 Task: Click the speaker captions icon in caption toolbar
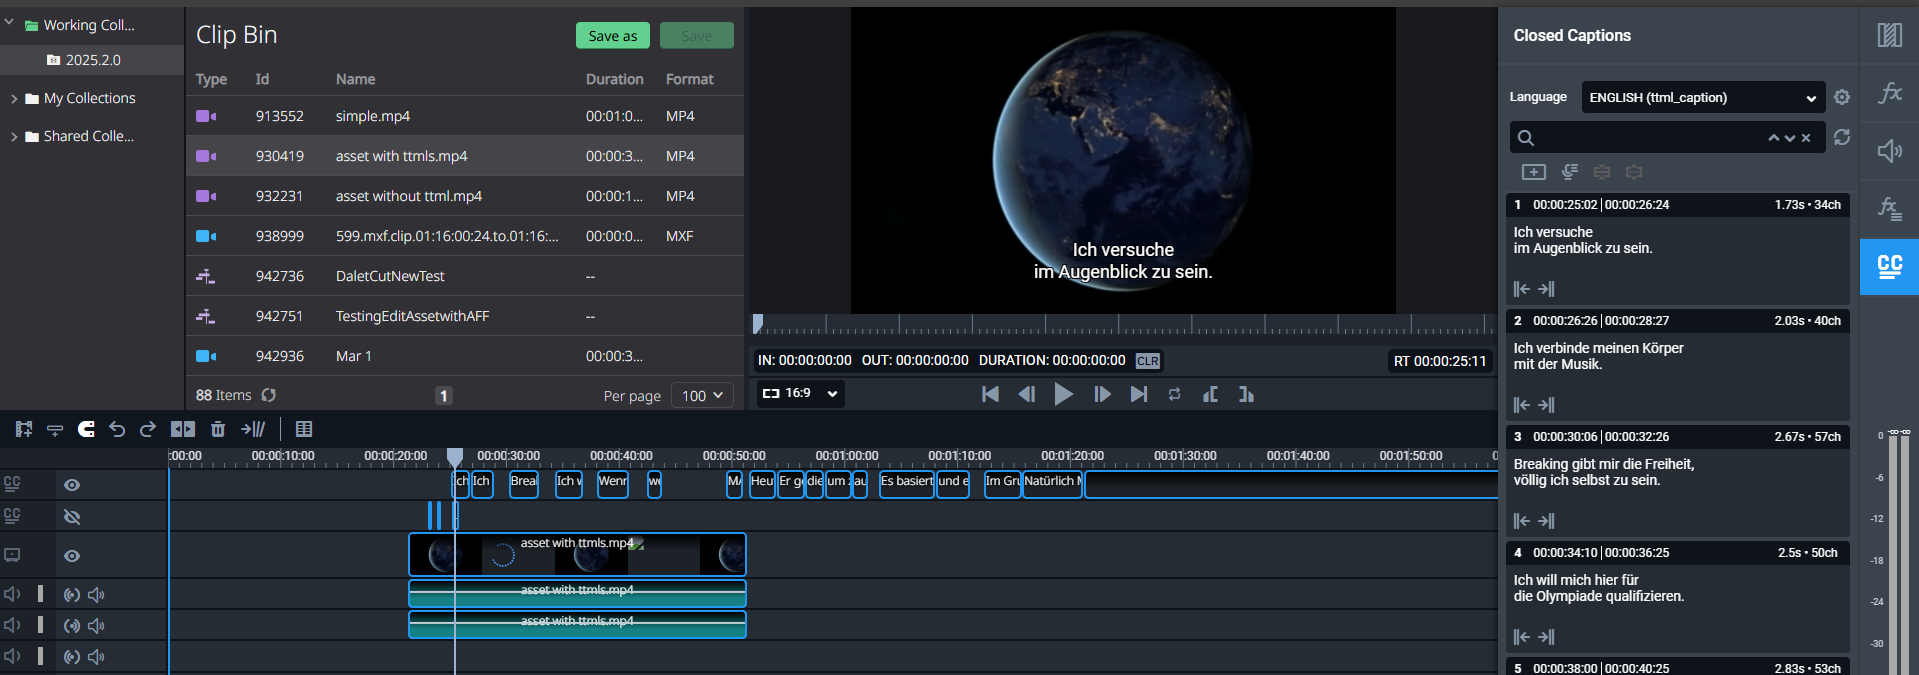pos(1570,172)
